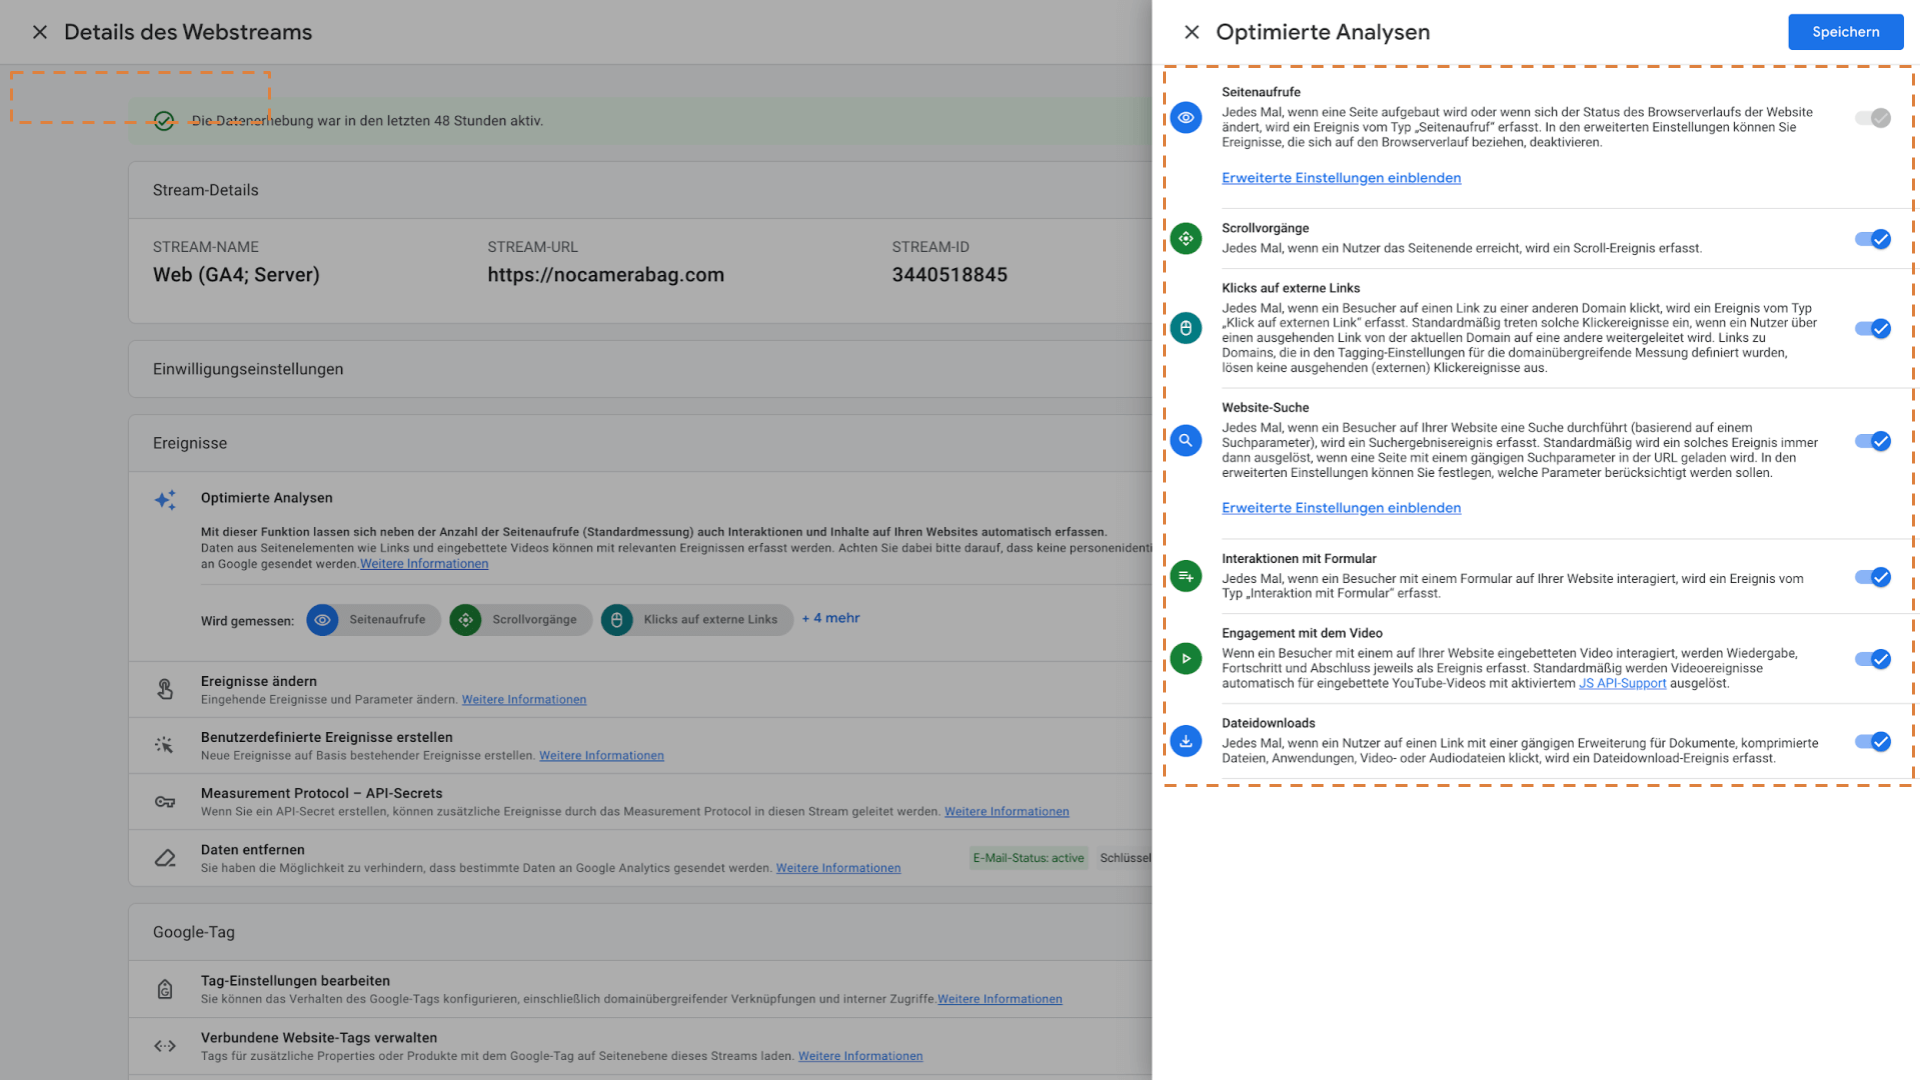1920x1080 pixels.
Task: Open Tag-Einstellungen bearbeiten entry
Action: [295, 981]
